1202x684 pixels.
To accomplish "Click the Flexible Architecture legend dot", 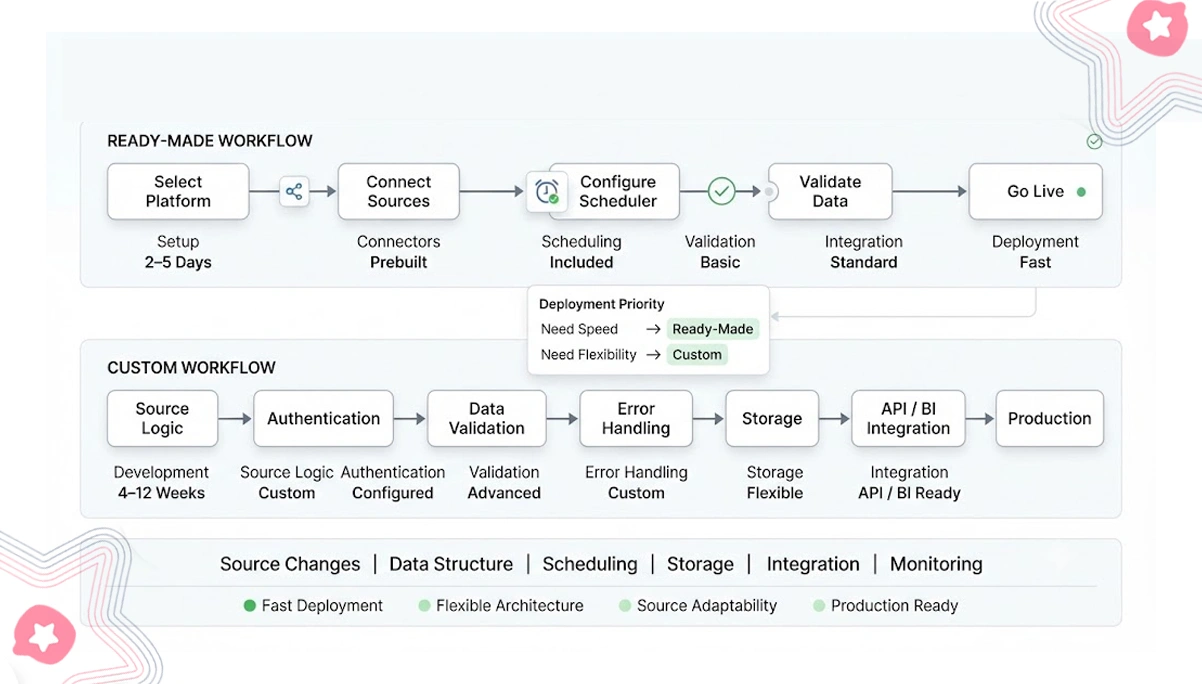I will 424,605.
